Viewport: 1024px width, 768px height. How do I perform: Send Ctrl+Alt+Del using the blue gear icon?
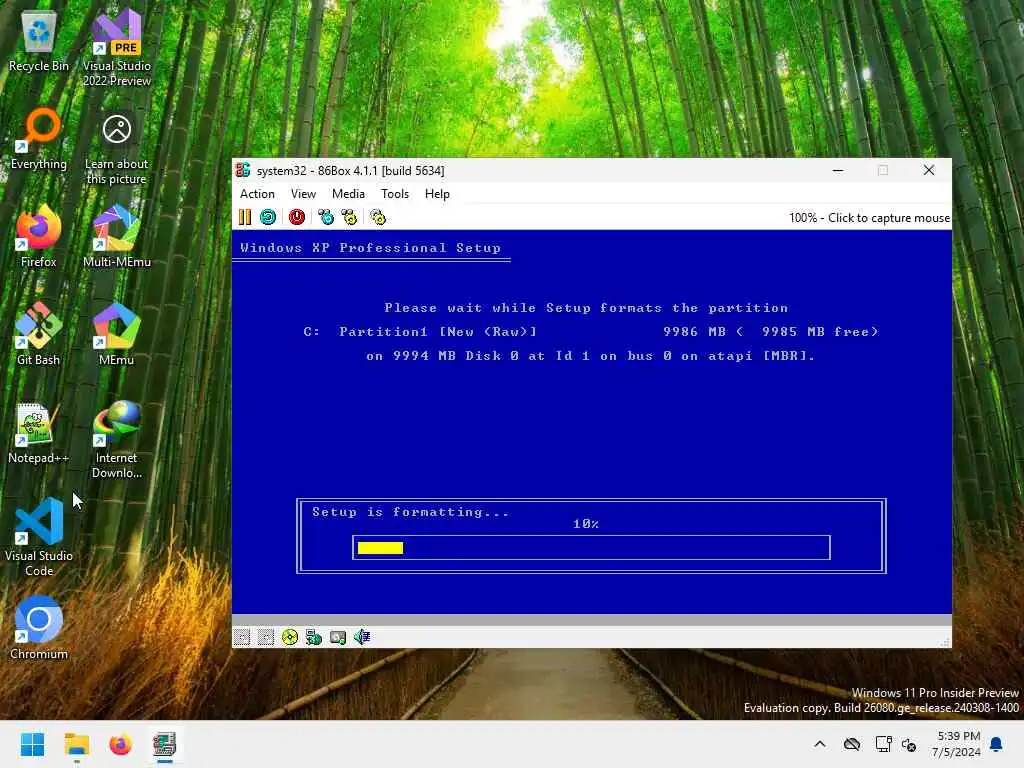326,217
